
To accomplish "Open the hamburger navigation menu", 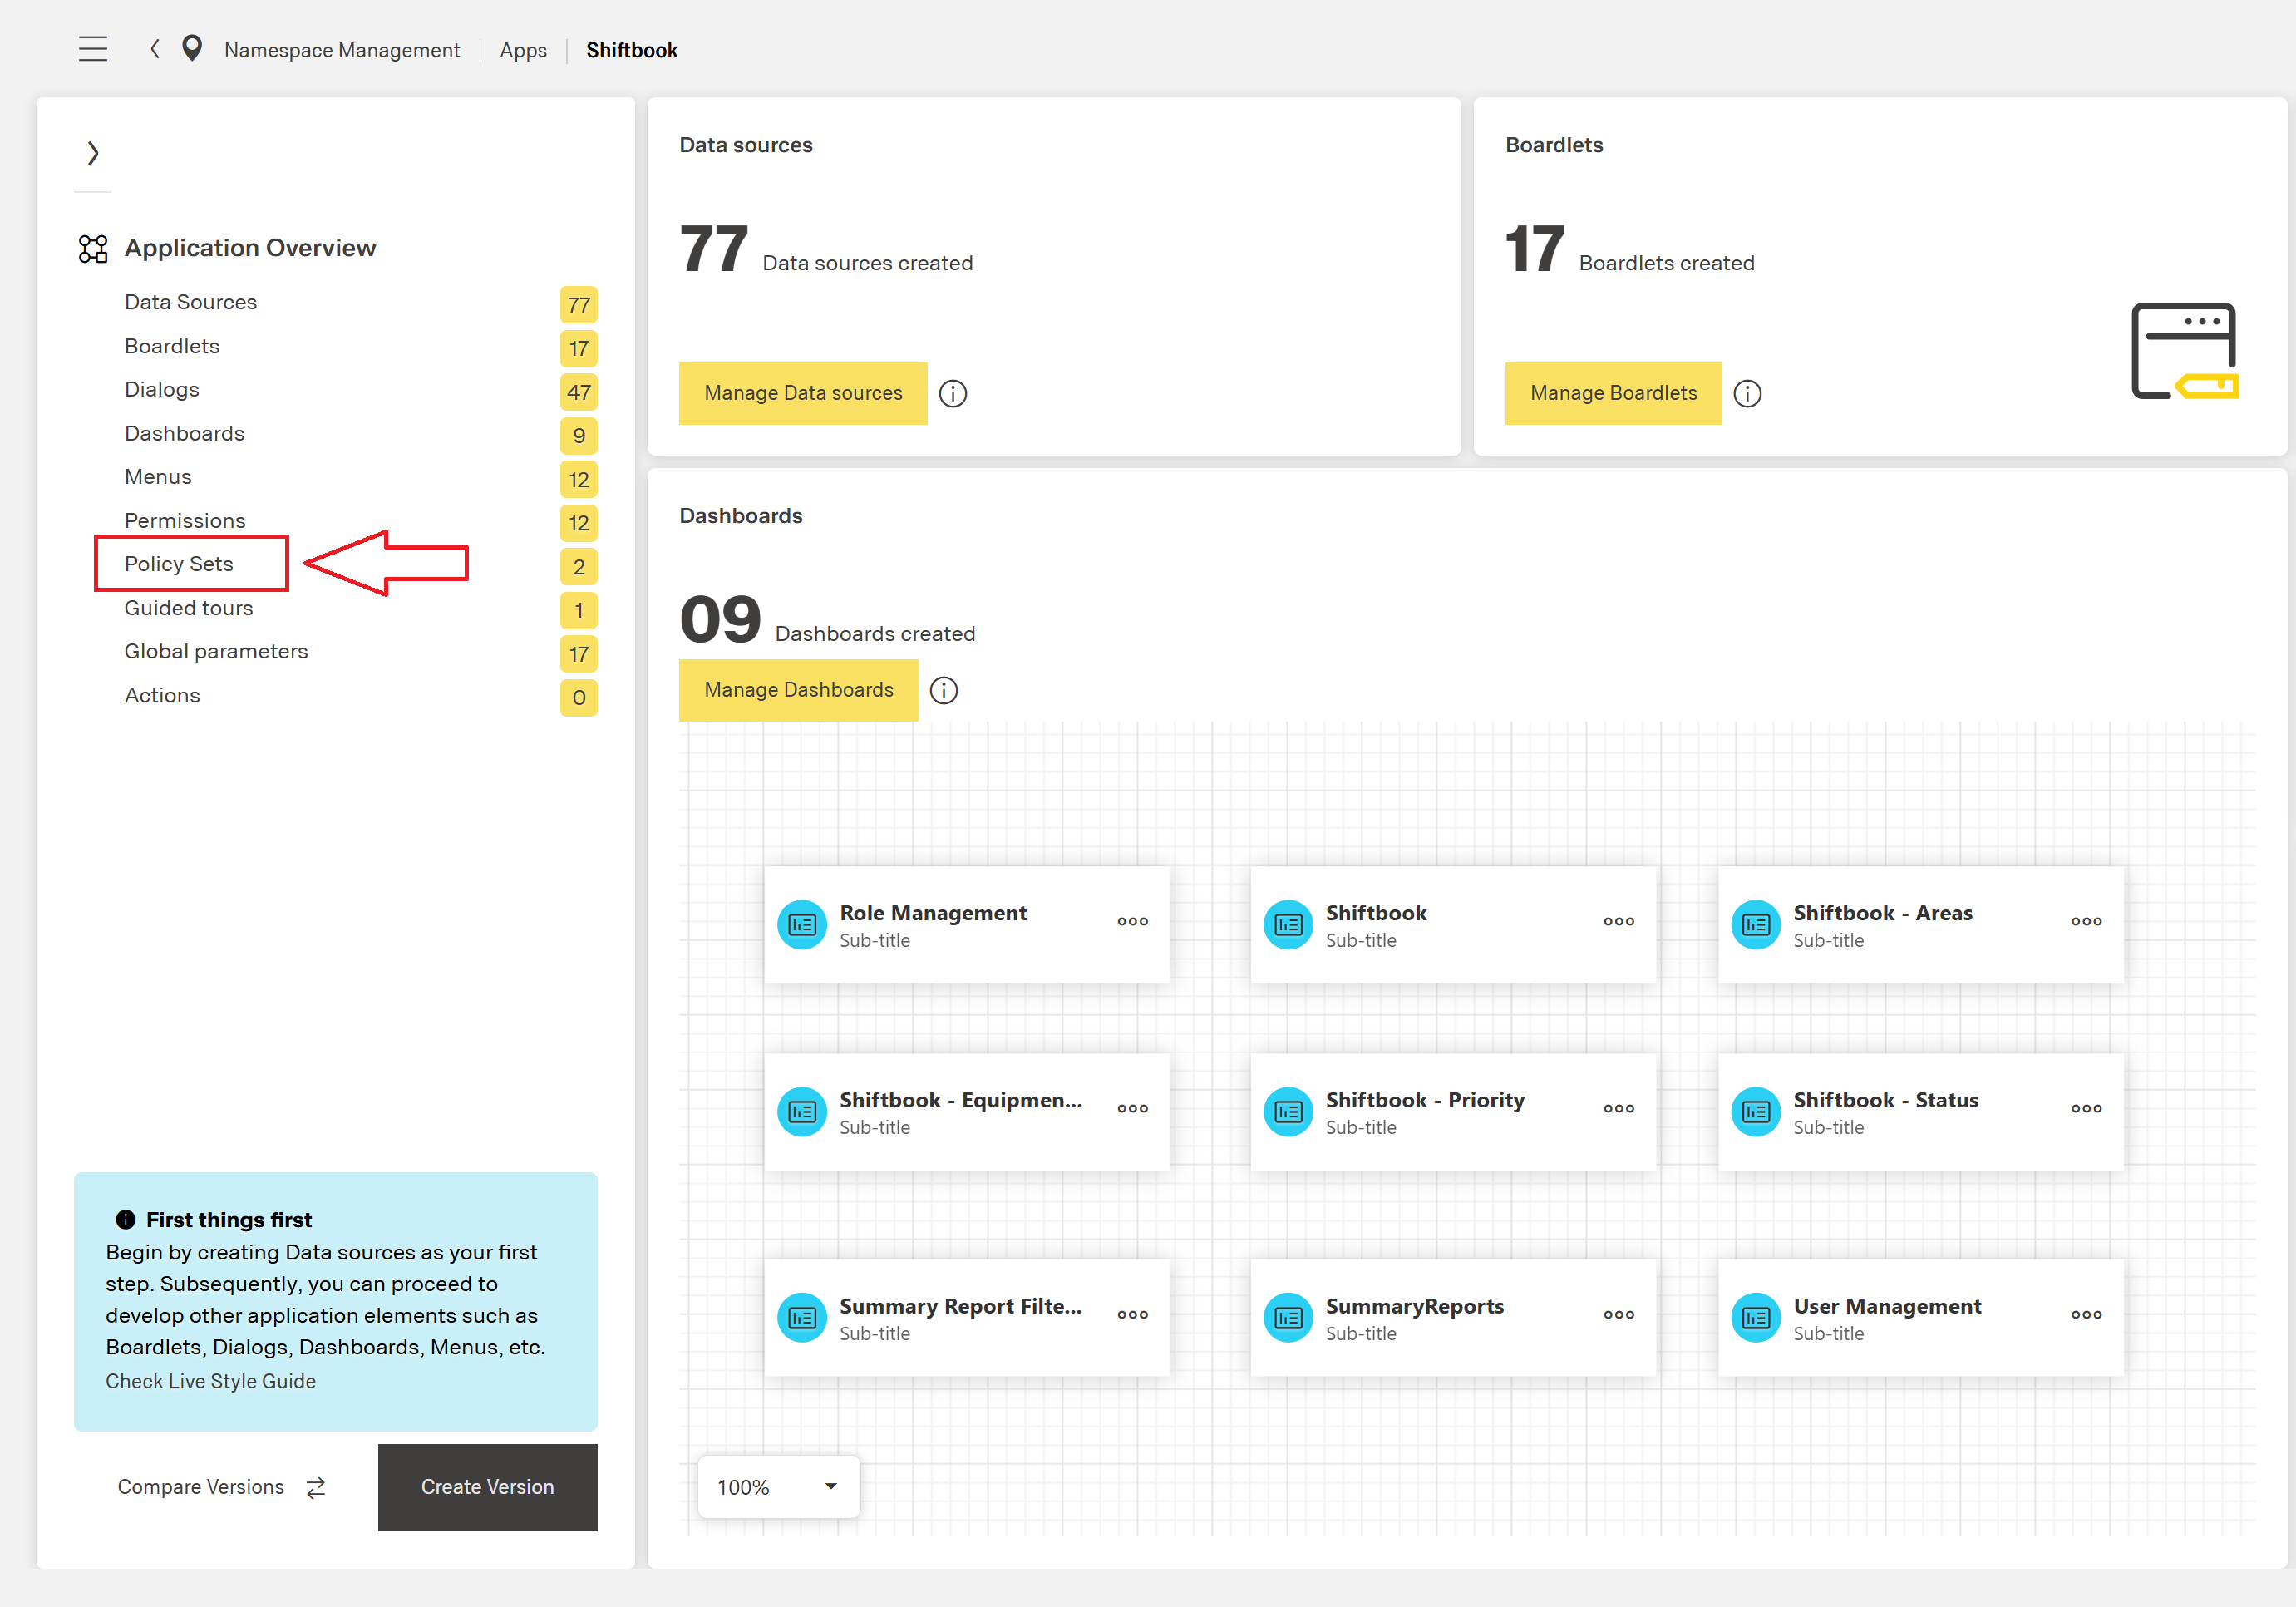I will 93,47.
